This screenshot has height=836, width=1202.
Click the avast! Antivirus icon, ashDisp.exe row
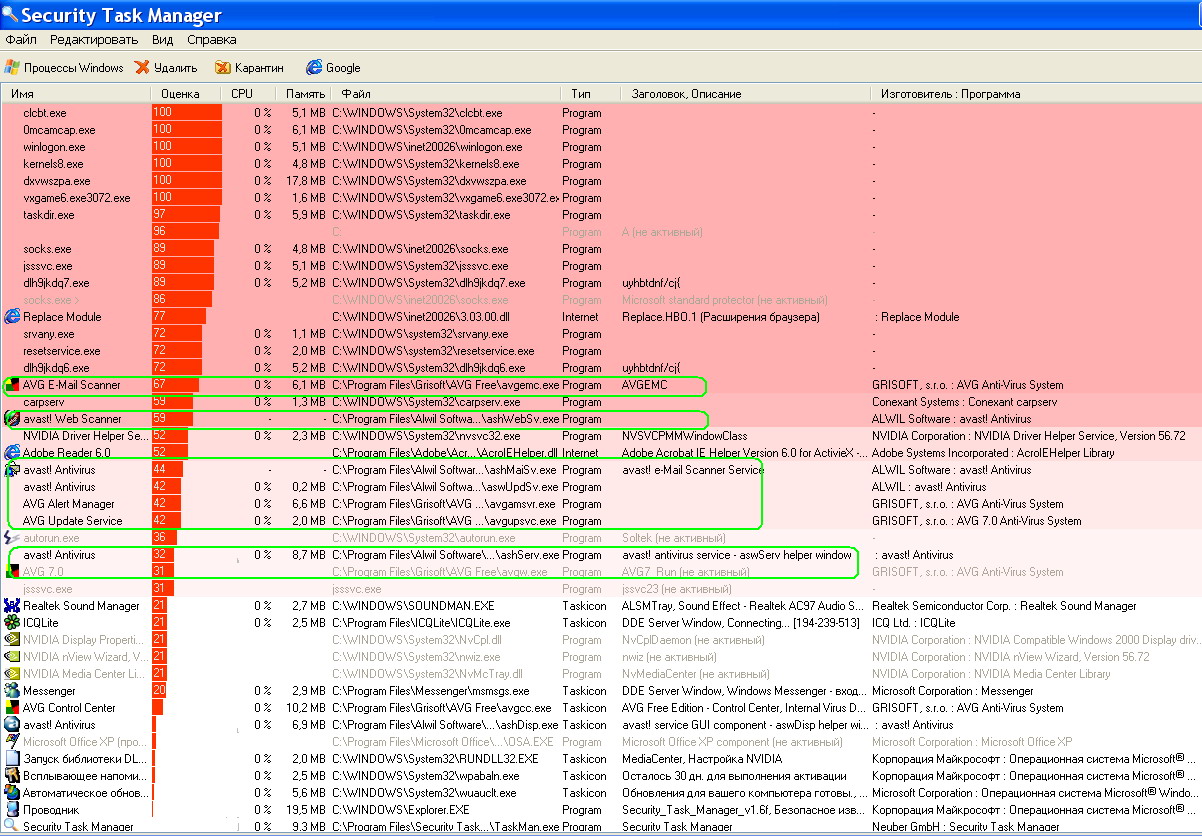(x=12, y=725)
